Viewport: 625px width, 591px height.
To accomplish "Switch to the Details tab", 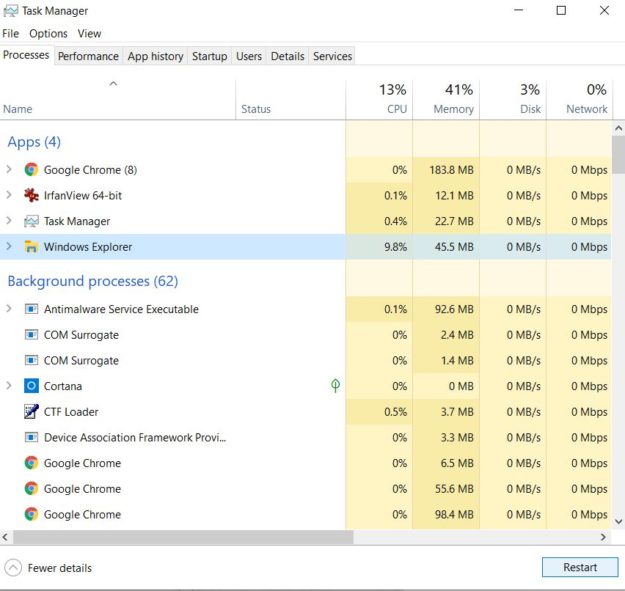I will [287, 56].
